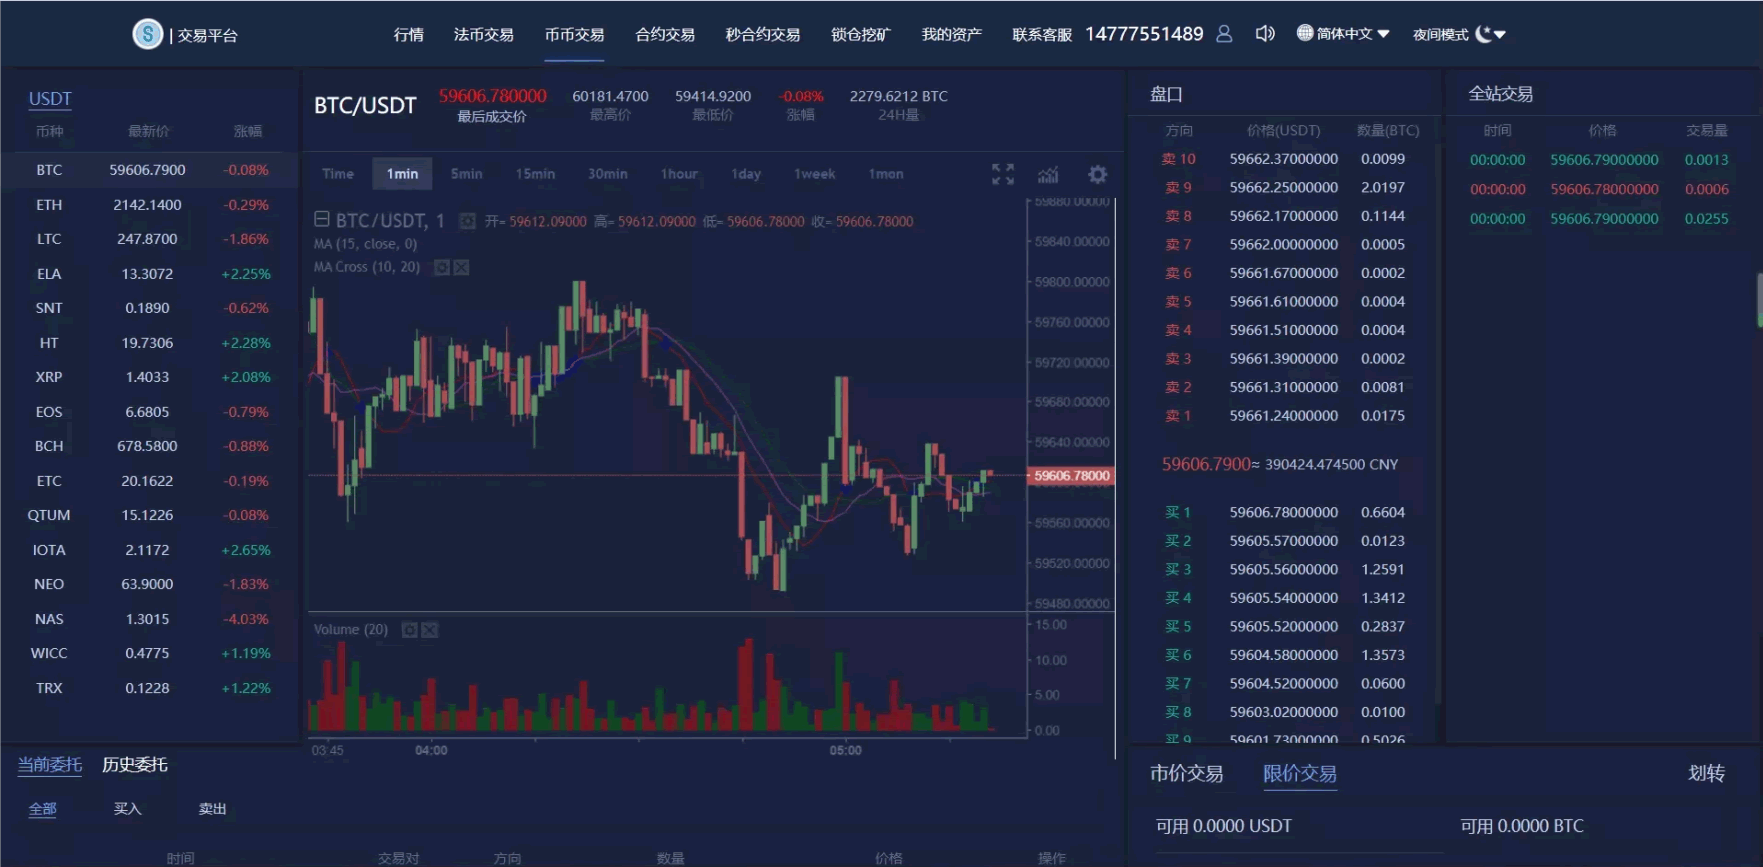Open Volume indicator settings gear
Viewport: 1763px width, 867px height.
[409, 630]
